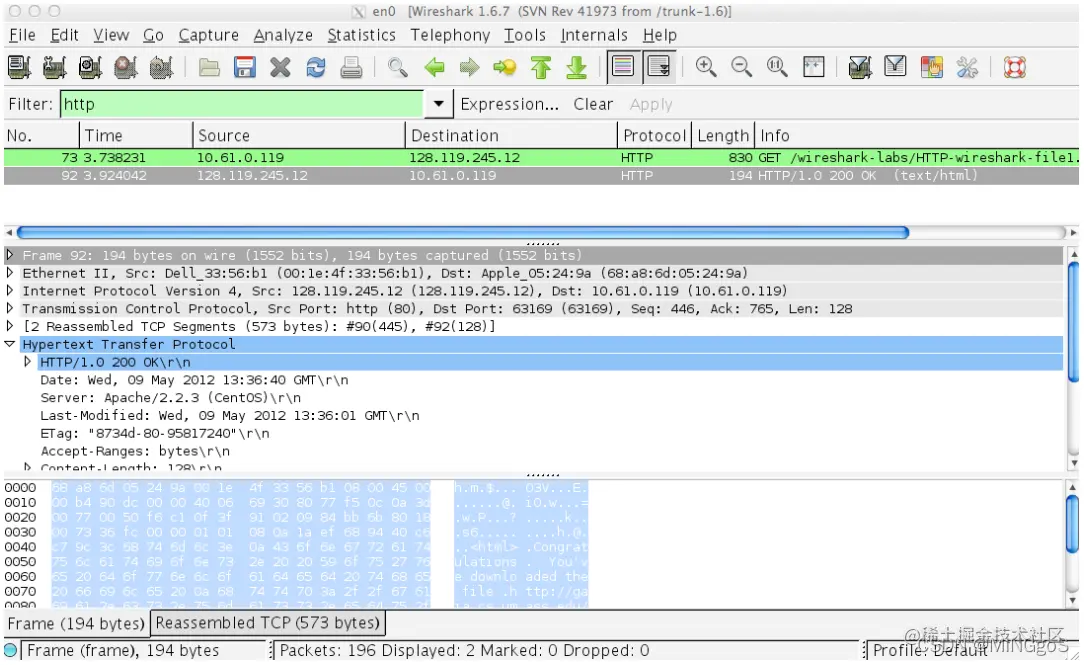1084x665 pixels.
Task: Open help lifebuoy icon
Action: (1014, 67)
